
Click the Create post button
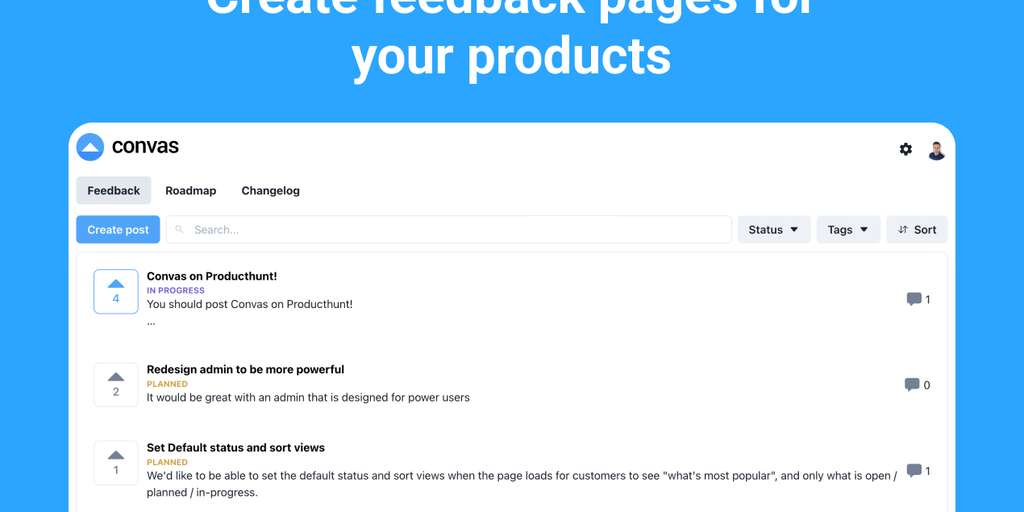pos(118,230)
